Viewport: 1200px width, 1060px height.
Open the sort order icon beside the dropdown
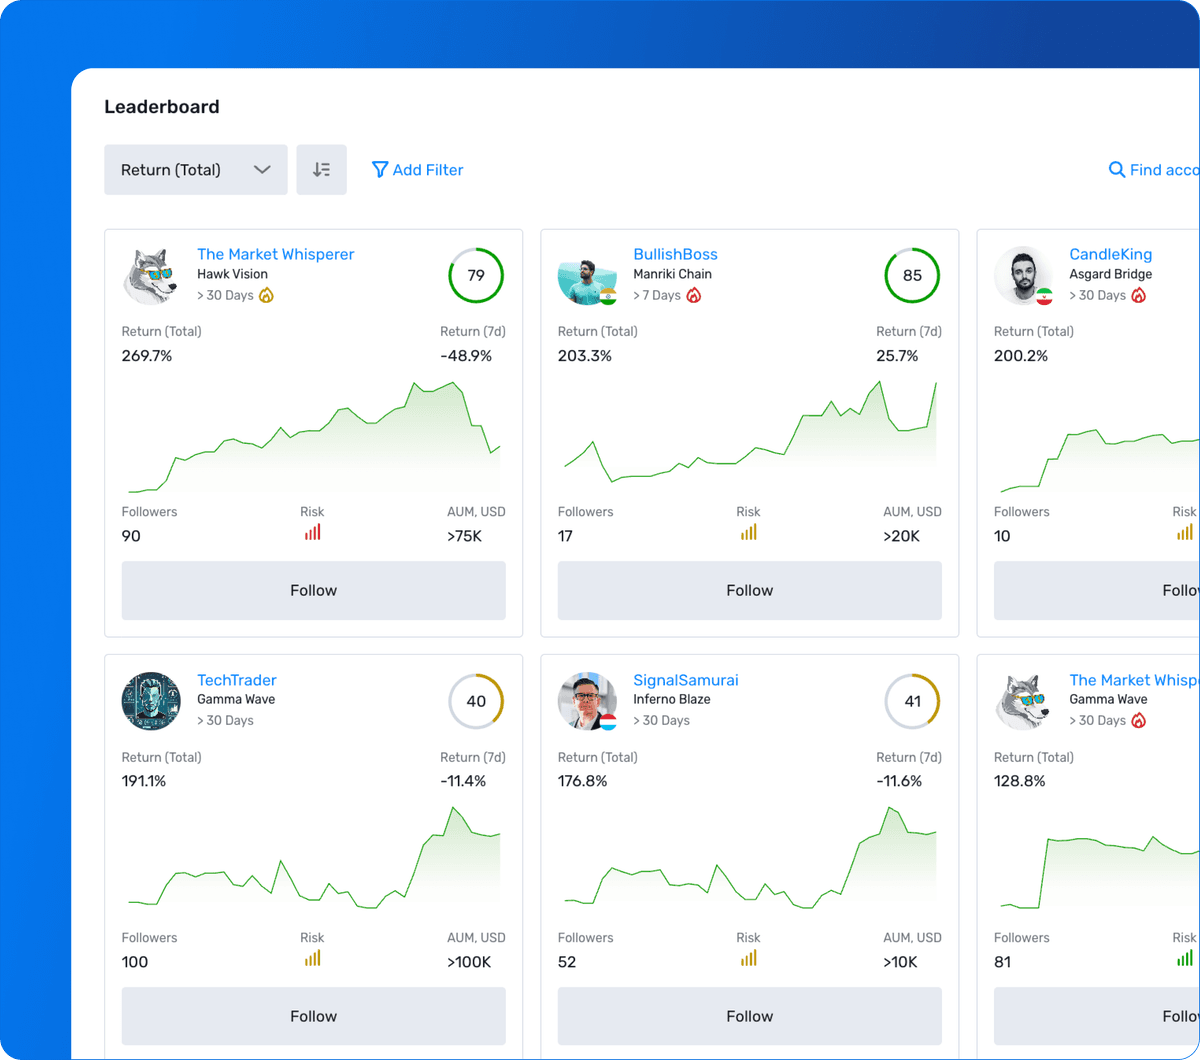pyautogui.click(x=321, y=169)
